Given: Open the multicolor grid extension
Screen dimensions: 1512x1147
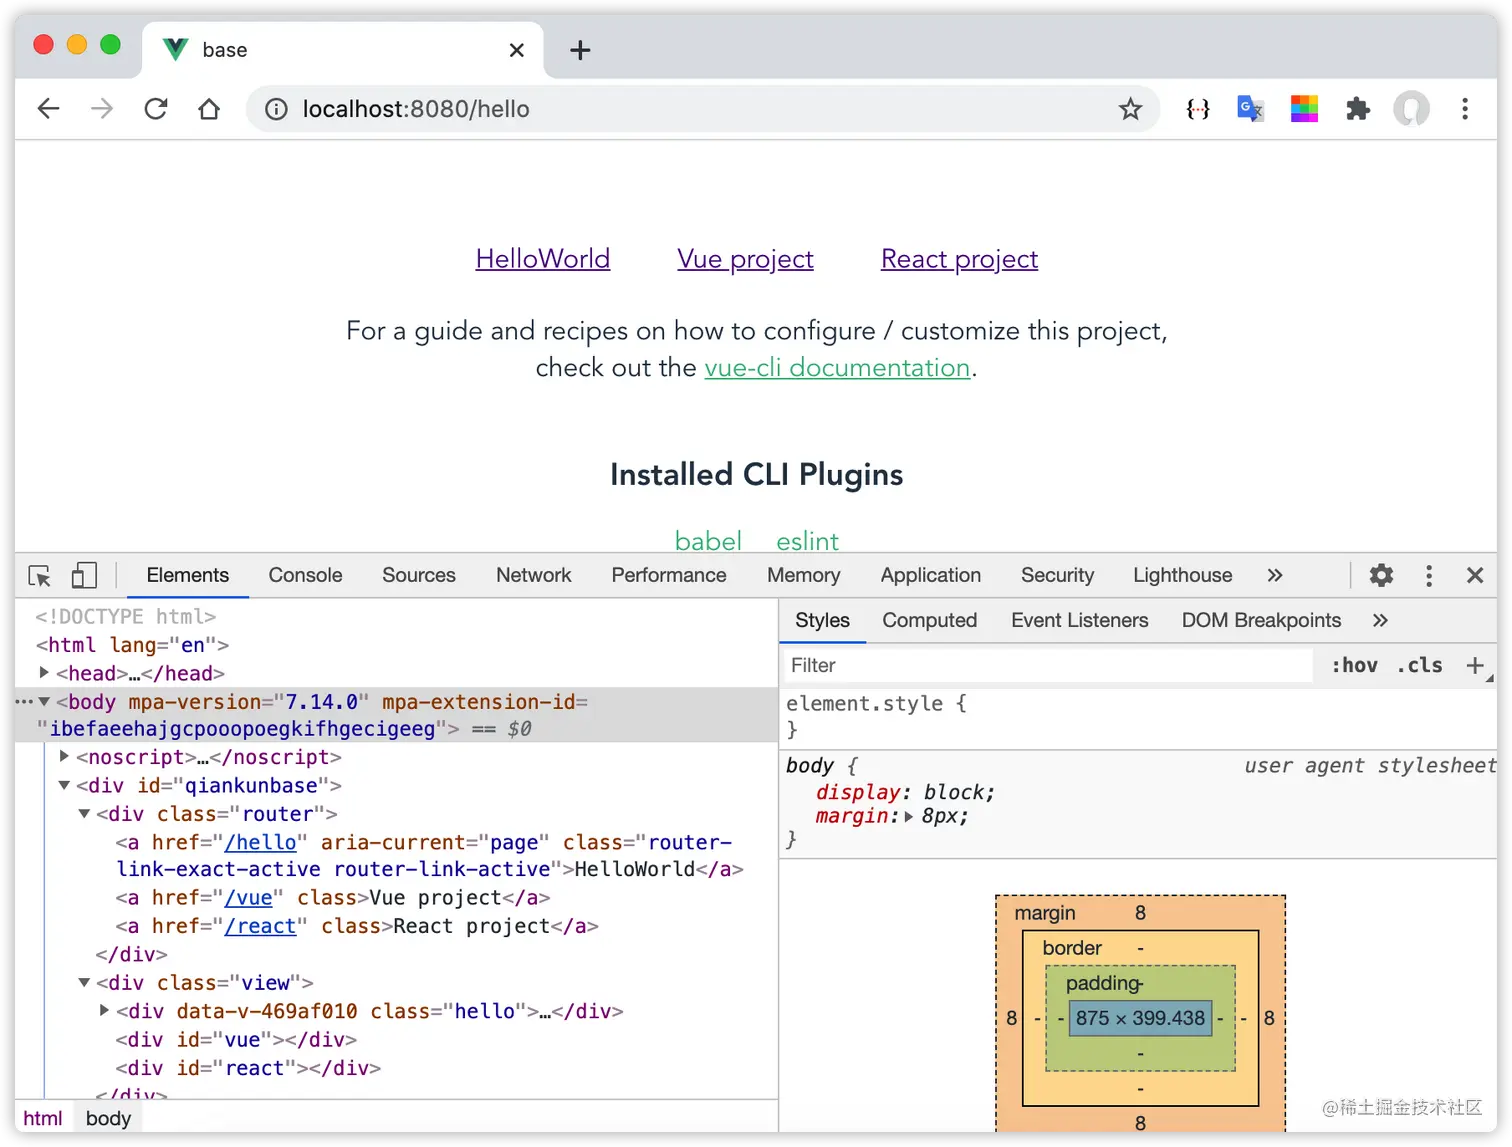Looking at the screenshot, I should [x=1304, y=109].
